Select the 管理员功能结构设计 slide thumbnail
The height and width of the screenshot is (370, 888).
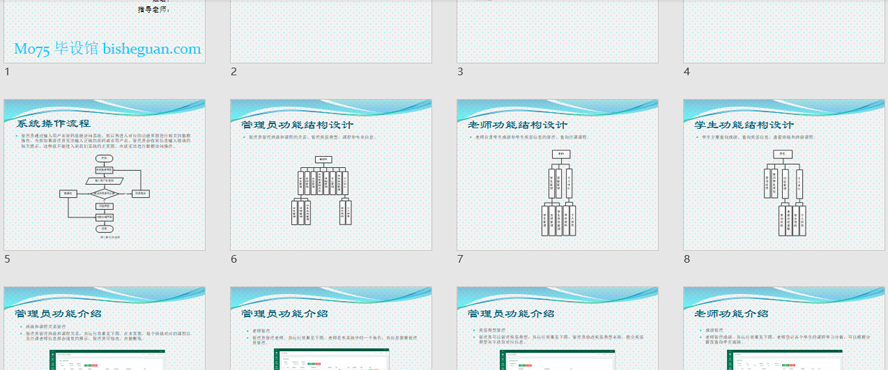[331, 175]
